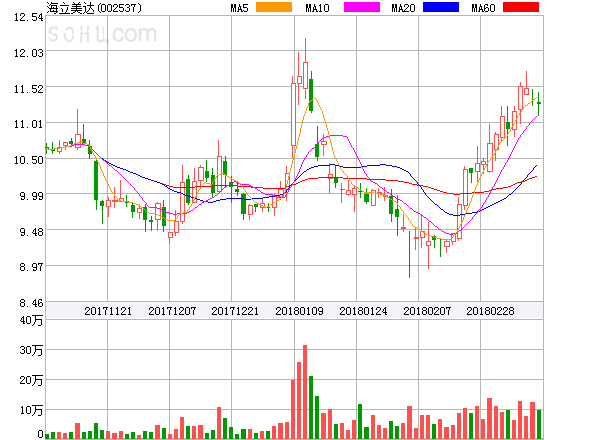
Task: Click the MA60 legend label
Action: (483, 8)
